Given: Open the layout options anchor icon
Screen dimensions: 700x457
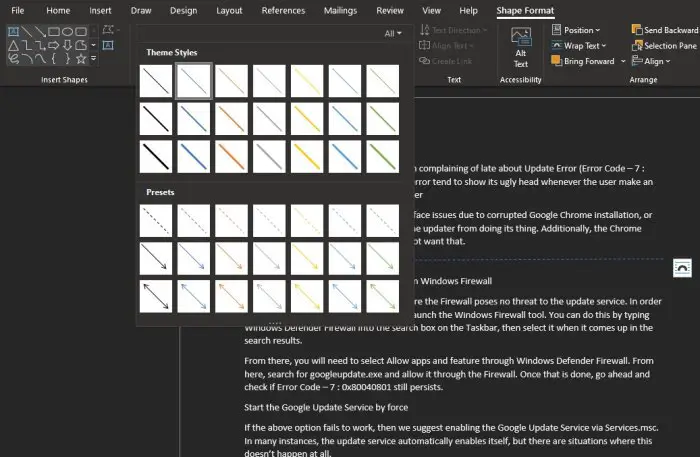Looking at the screenshot, I should tap(682, 268).
